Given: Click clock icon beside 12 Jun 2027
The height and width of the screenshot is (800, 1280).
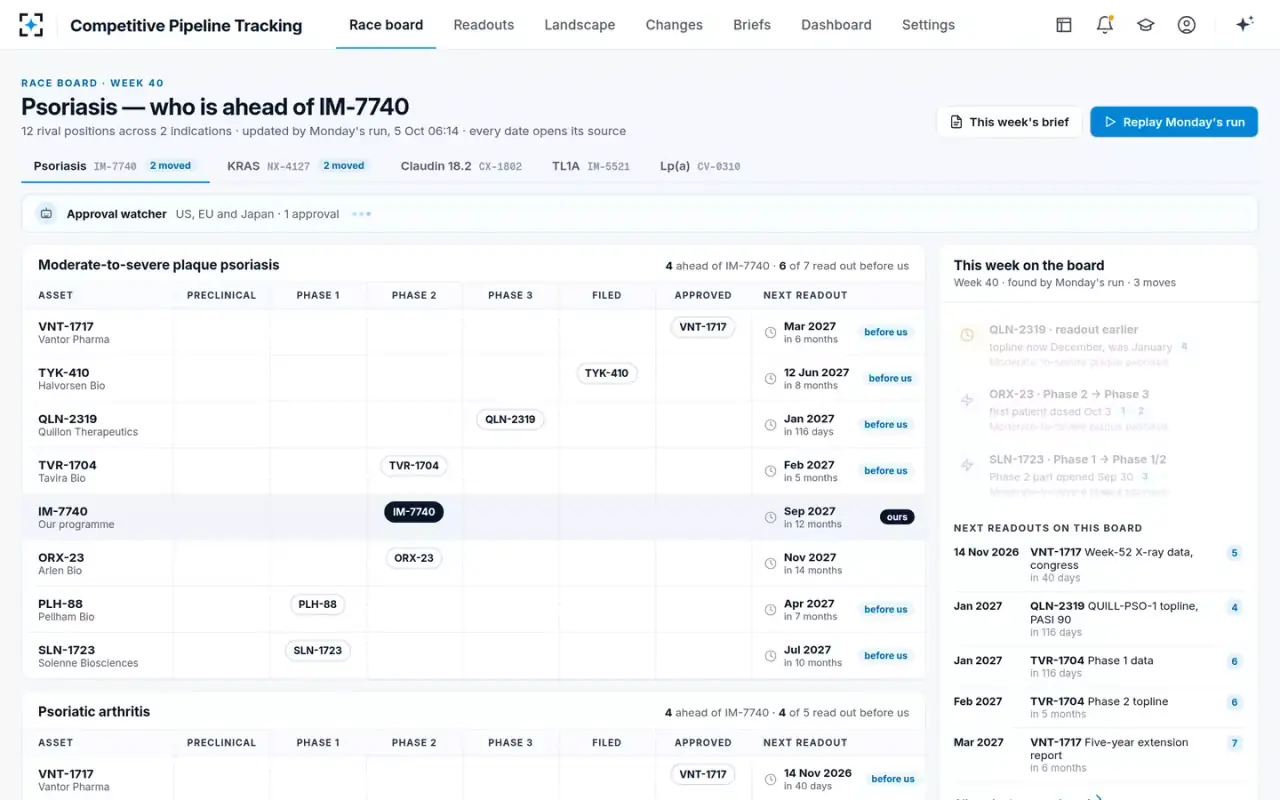Looking at the screenshot, I should (770, 379).
